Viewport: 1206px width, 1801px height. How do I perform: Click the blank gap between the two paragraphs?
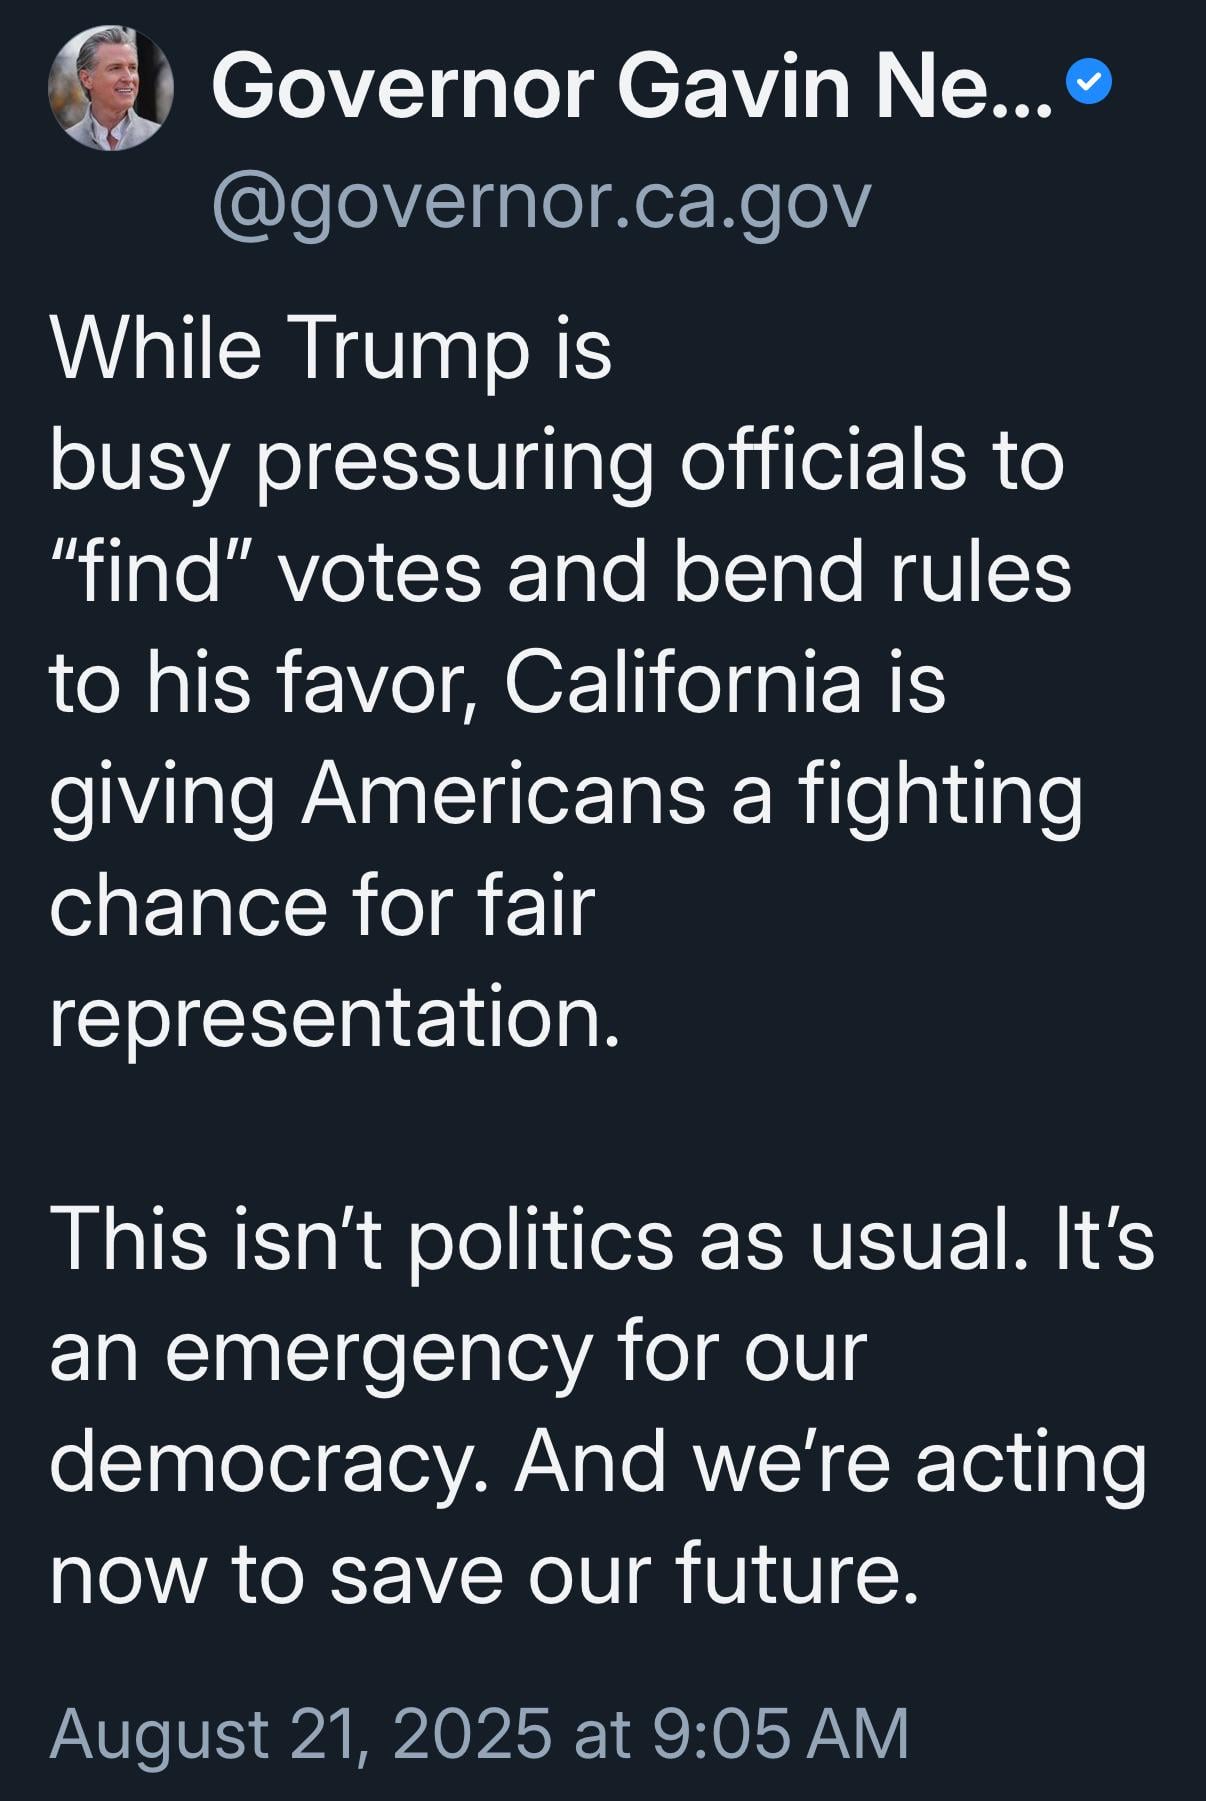coord(603,1128)
